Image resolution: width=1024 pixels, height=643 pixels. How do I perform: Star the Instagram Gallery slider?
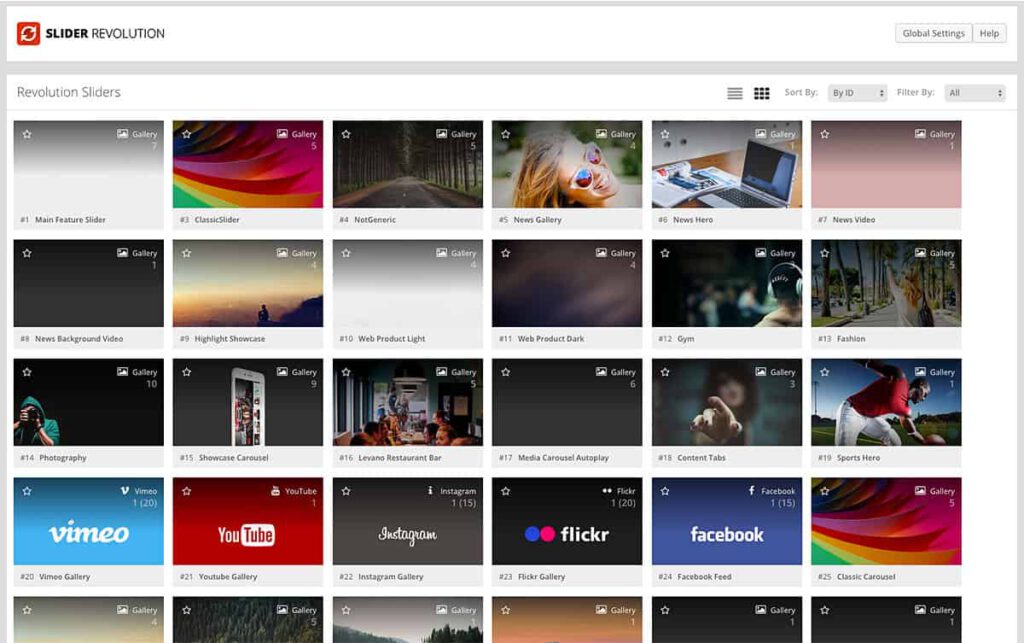(346, 491)
